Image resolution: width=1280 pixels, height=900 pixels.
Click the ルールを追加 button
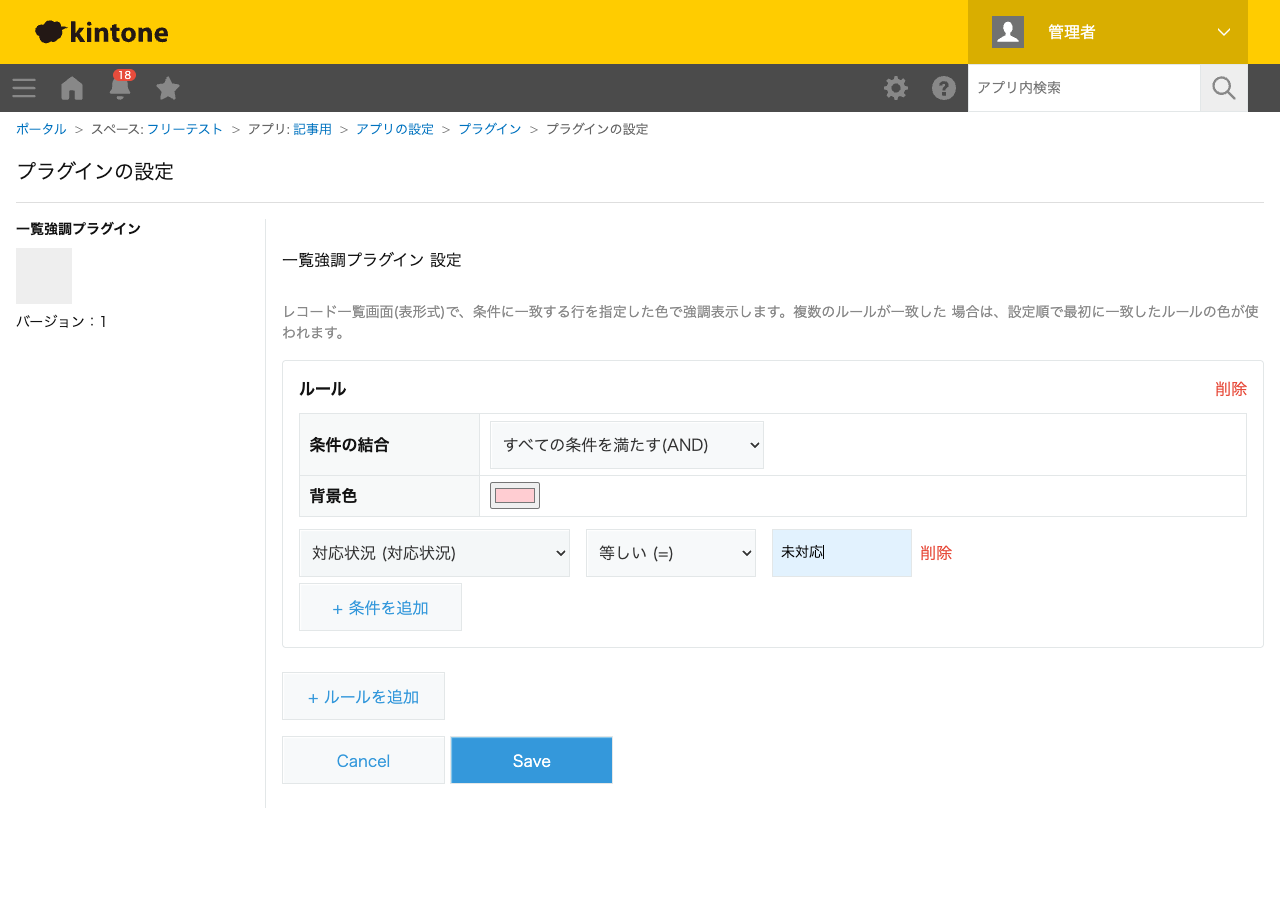(x=363, y=696)
